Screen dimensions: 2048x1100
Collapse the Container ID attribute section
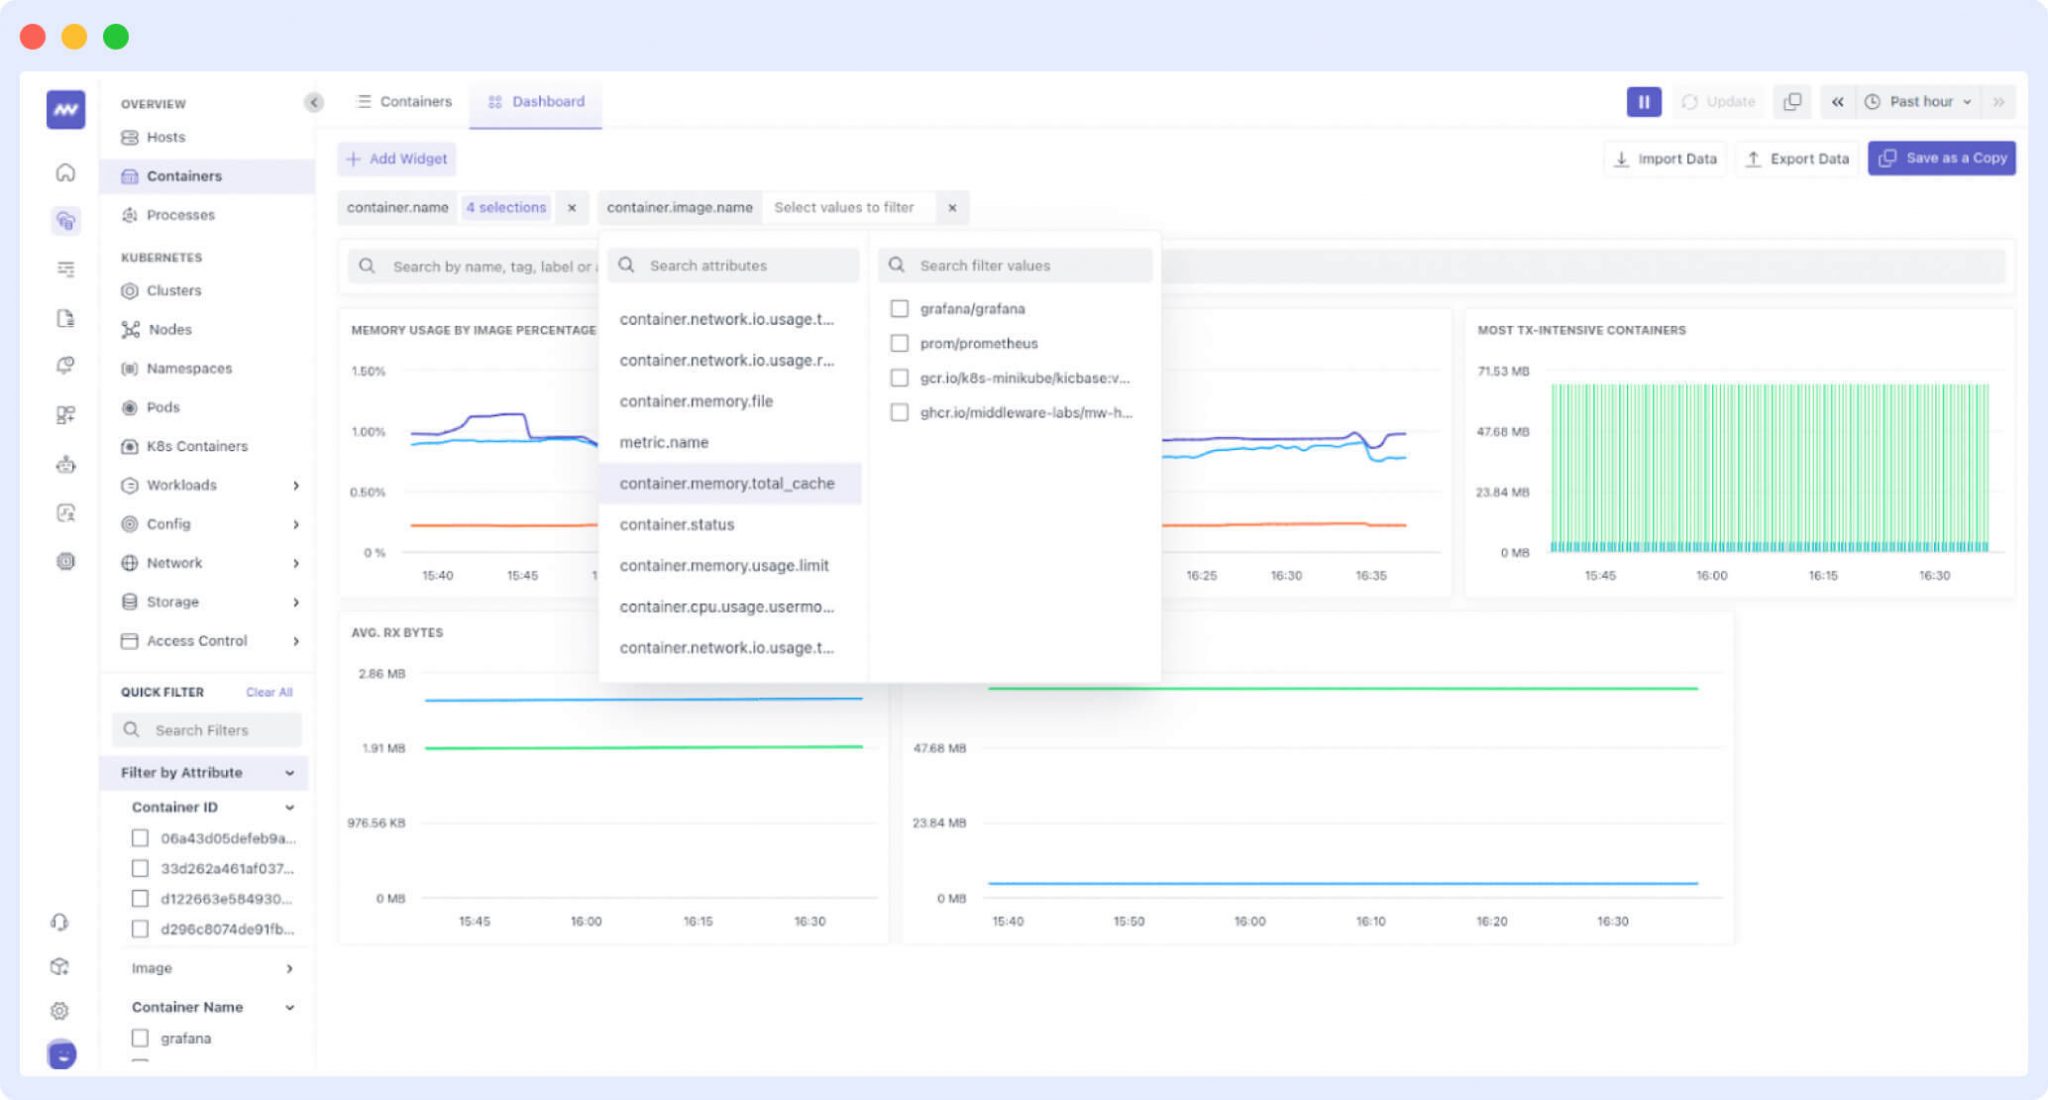(291, 807)
